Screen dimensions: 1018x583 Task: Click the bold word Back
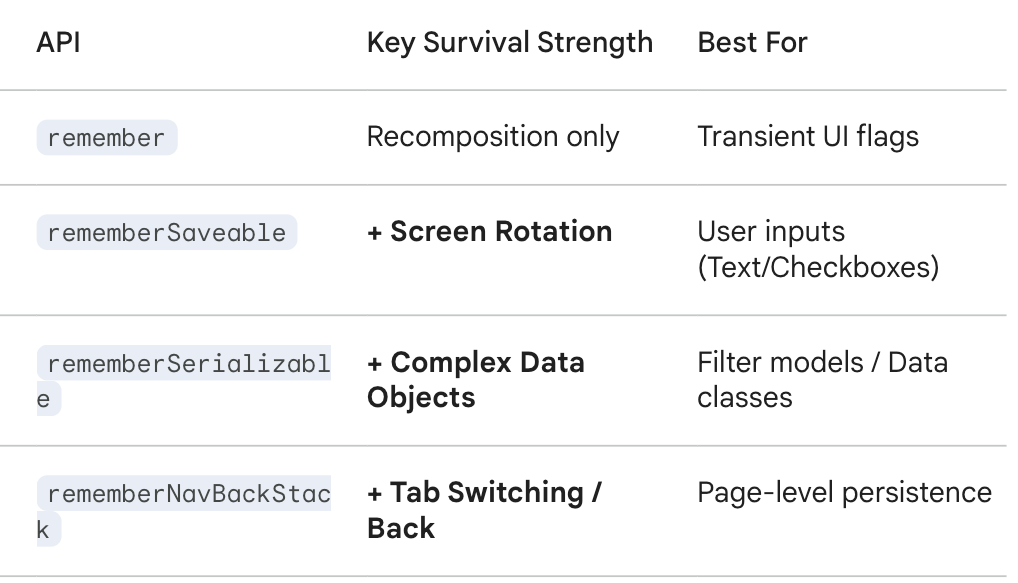tap(401, 528)
